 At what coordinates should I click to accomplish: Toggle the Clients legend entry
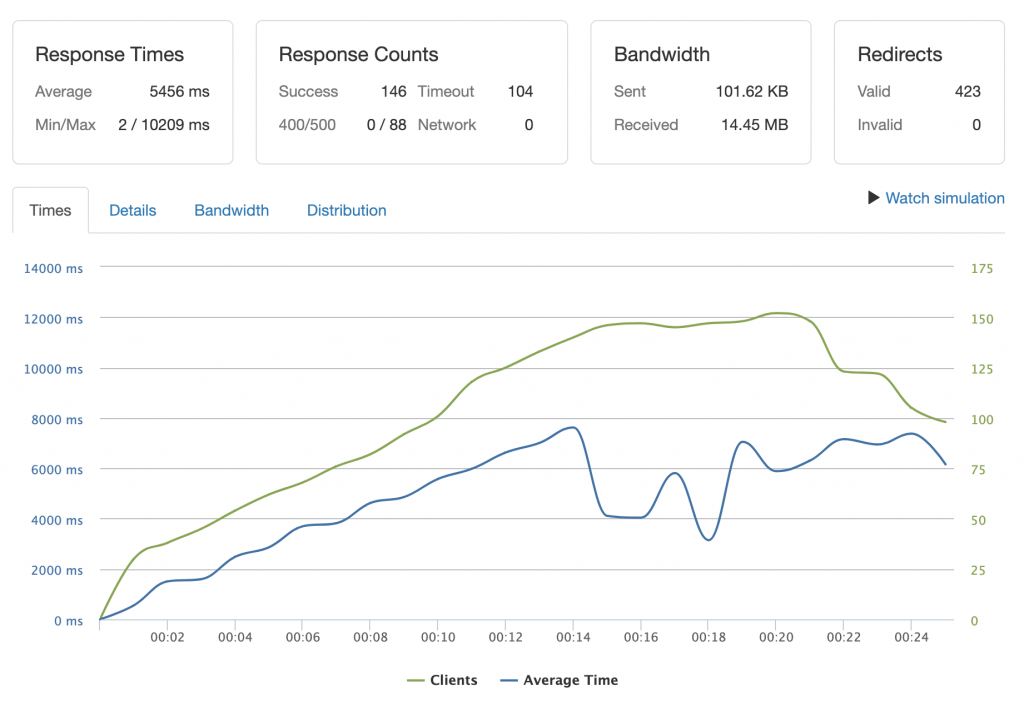coord(442,680)
